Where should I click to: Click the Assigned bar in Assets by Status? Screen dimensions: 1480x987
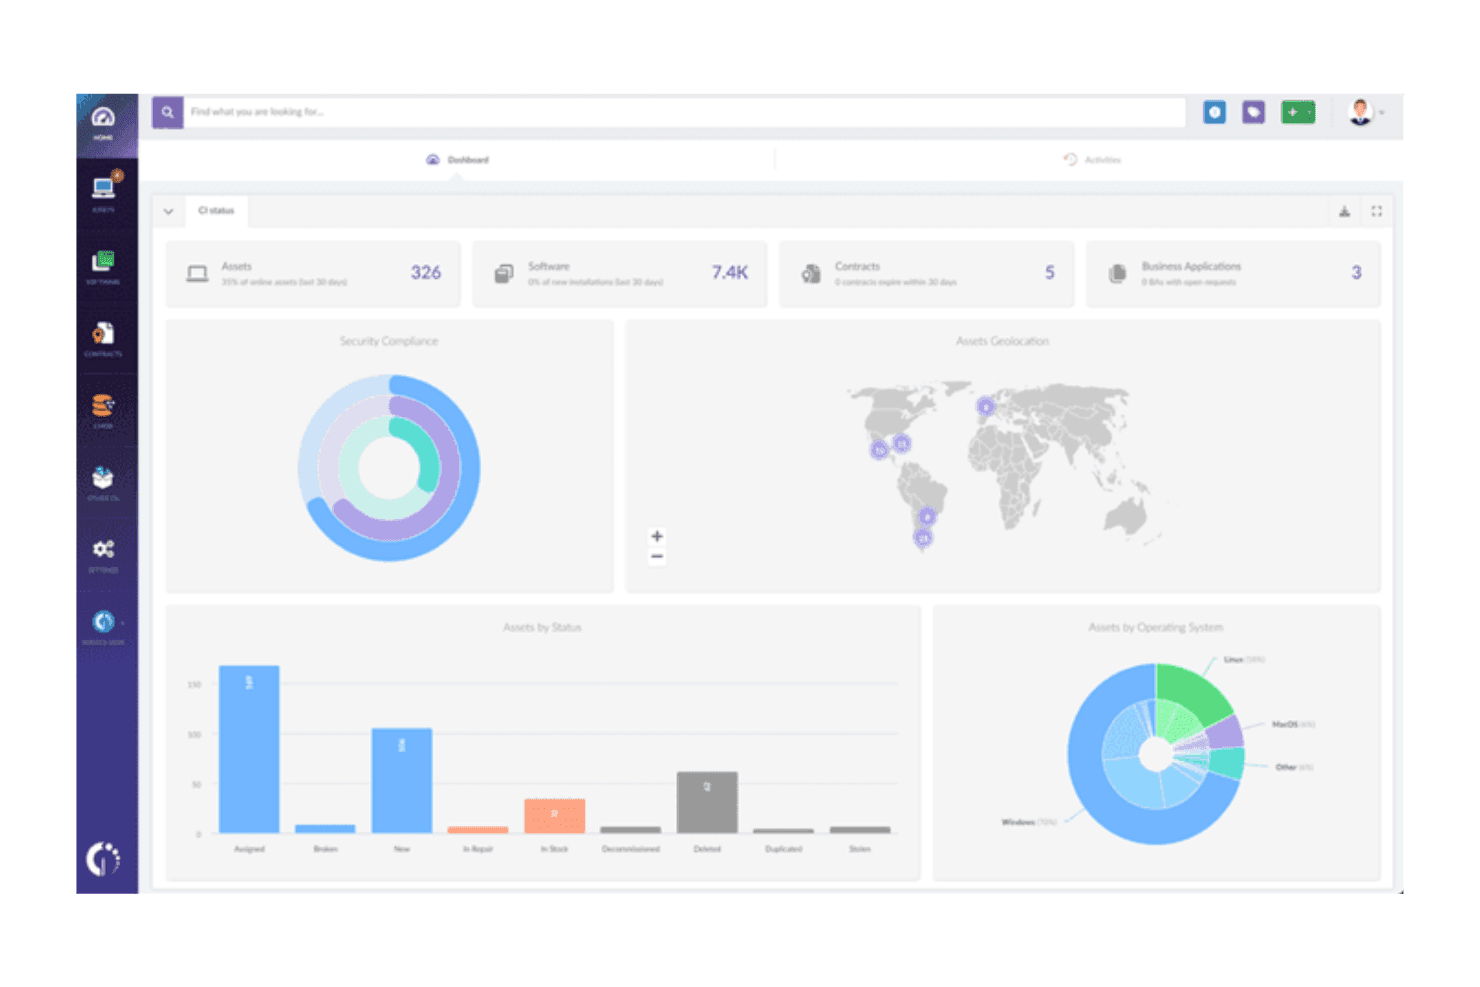click(x=249, y=749)
